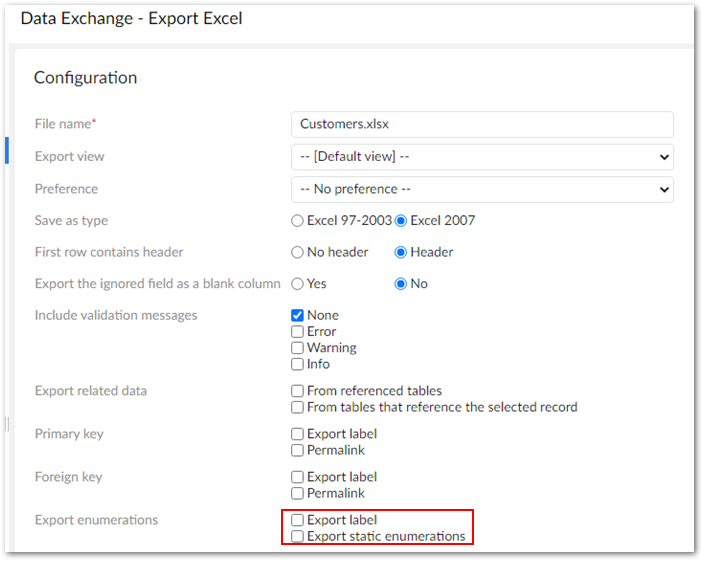Enable Export label for enumerations
Viewport: 703px width, 561px height.
(x=298, y=520)
